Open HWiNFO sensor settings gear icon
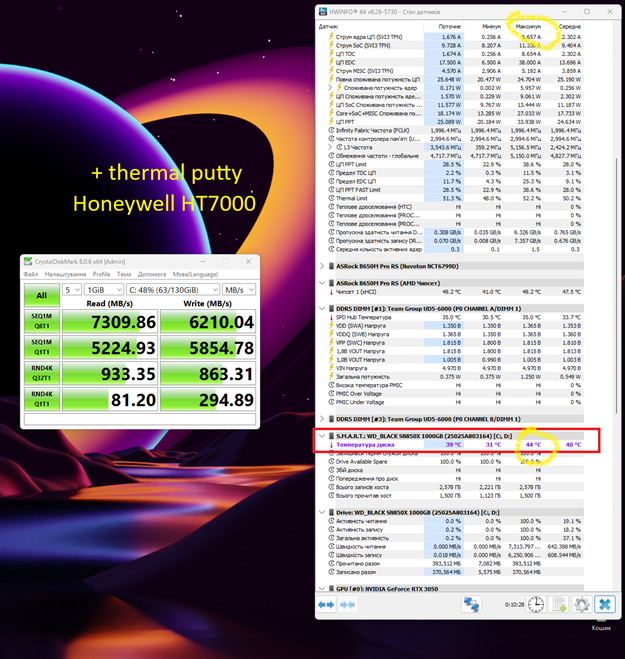 582,605
